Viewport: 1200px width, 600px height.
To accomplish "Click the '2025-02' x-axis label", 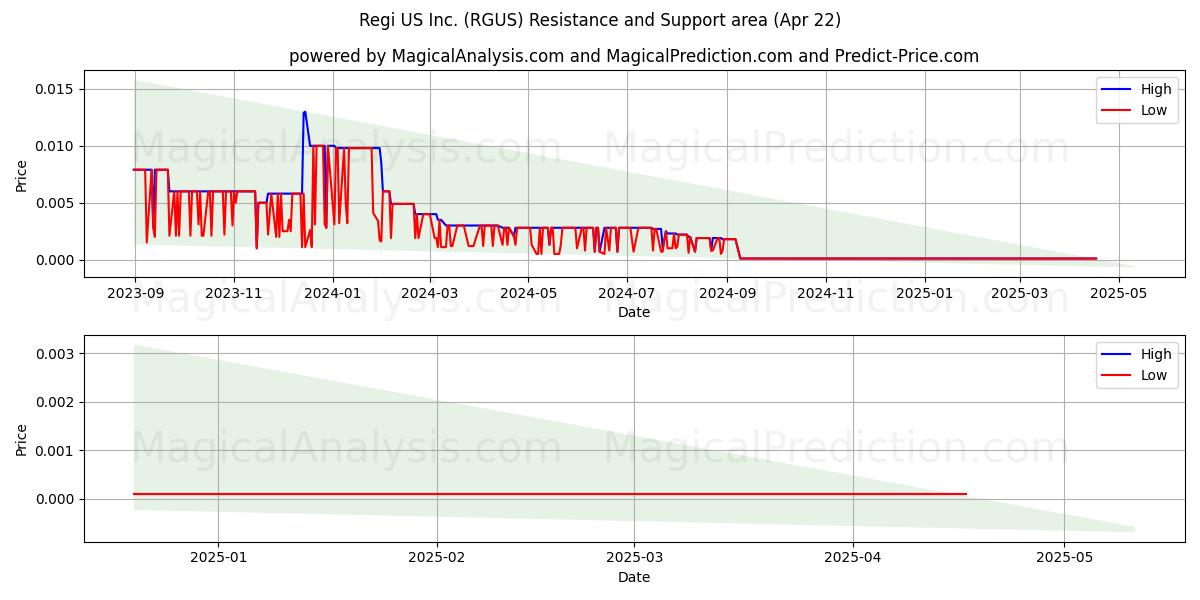I will pos(437,559).
